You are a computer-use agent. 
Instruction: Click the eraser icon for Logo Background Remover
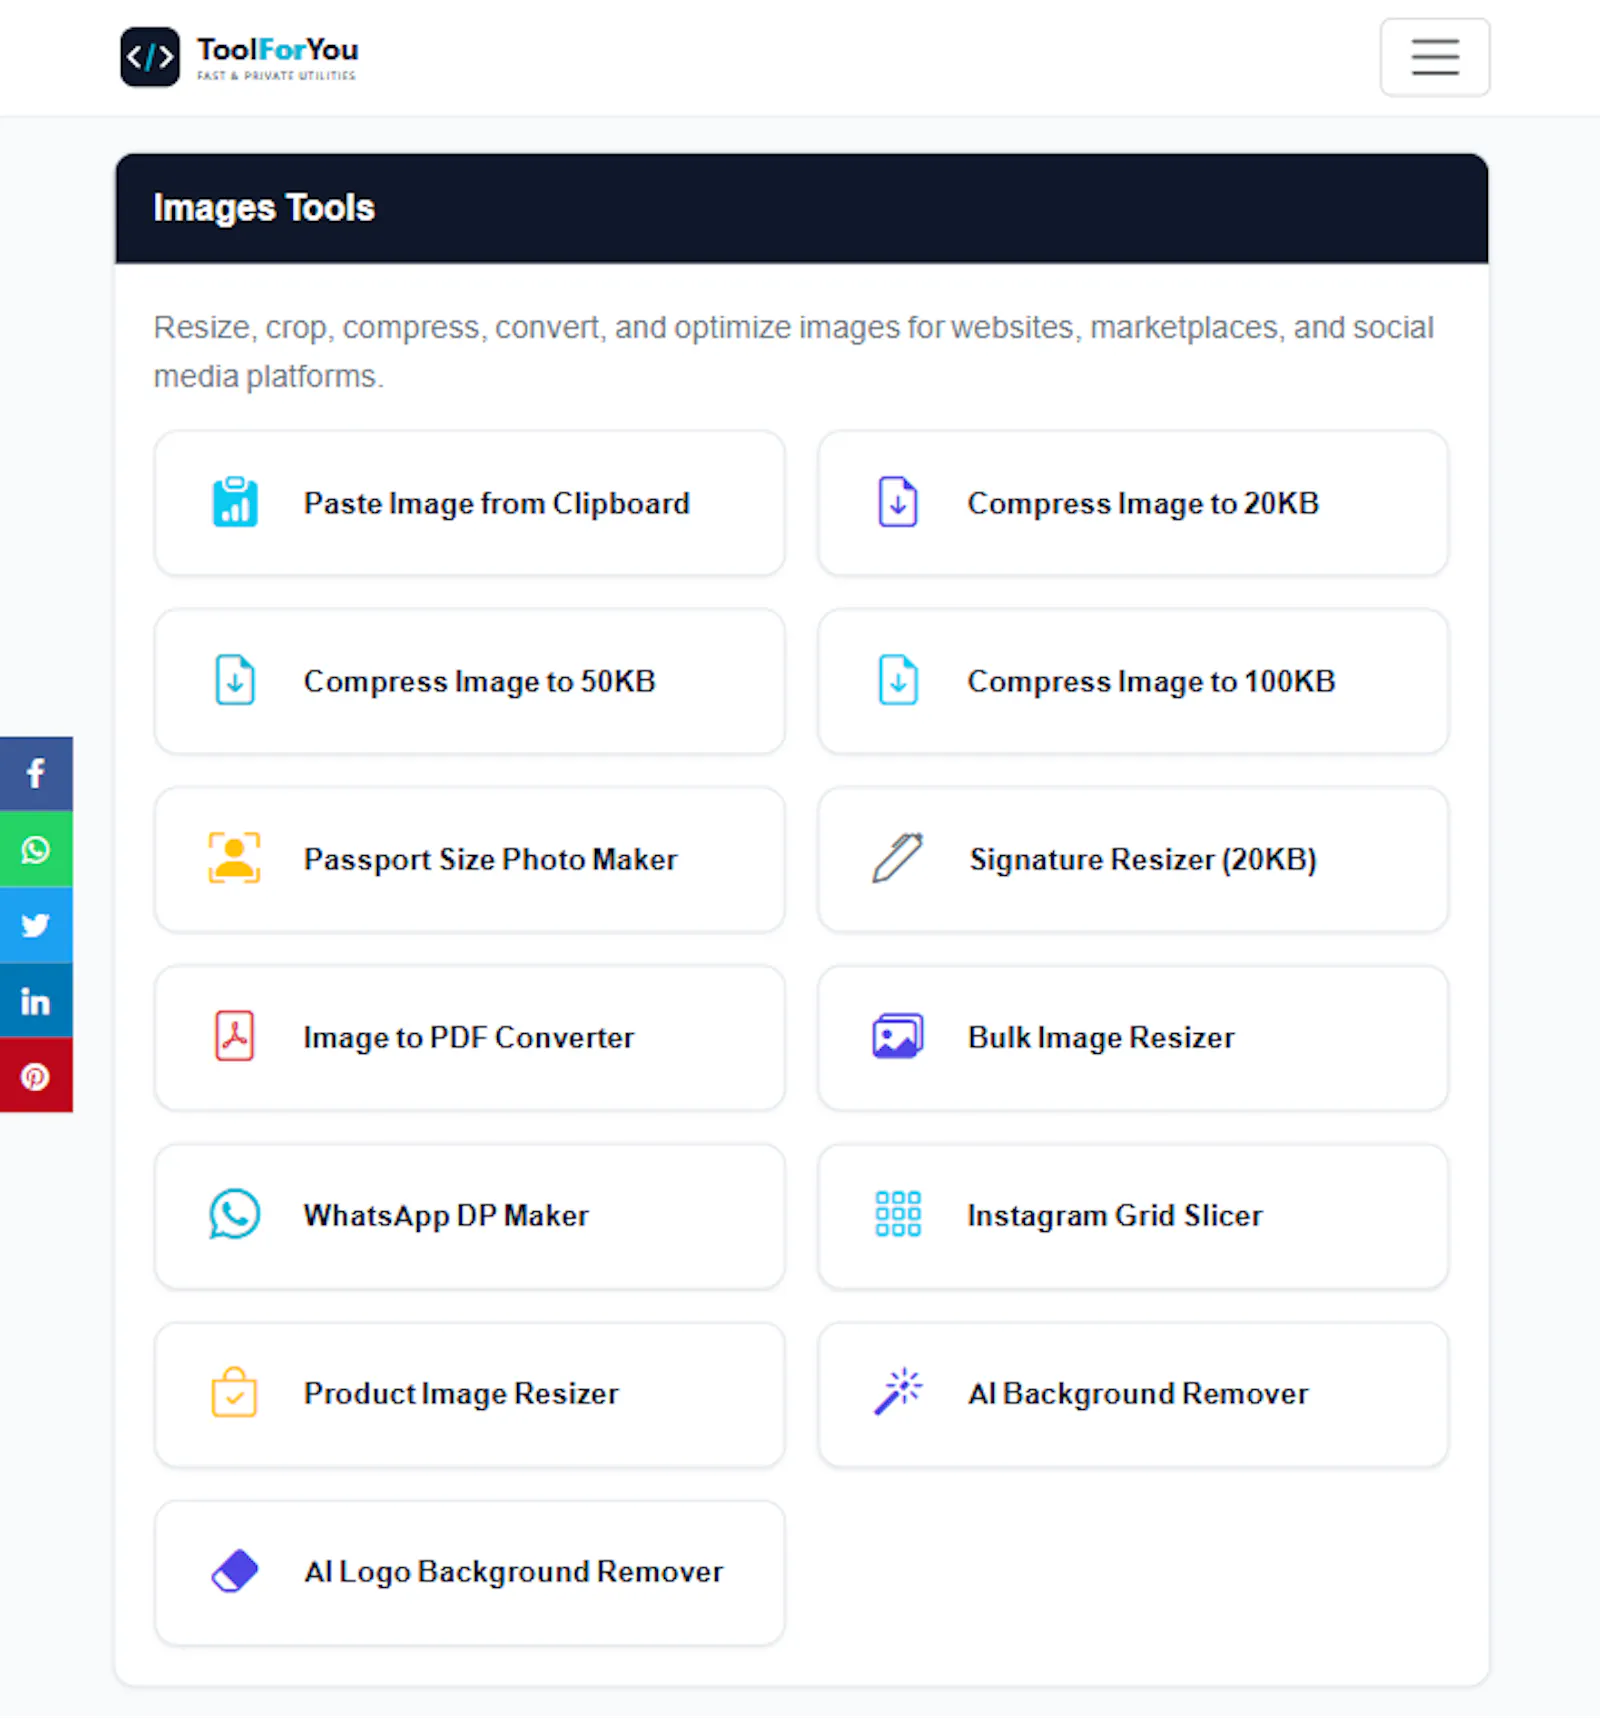click(x=235, y=1571)
